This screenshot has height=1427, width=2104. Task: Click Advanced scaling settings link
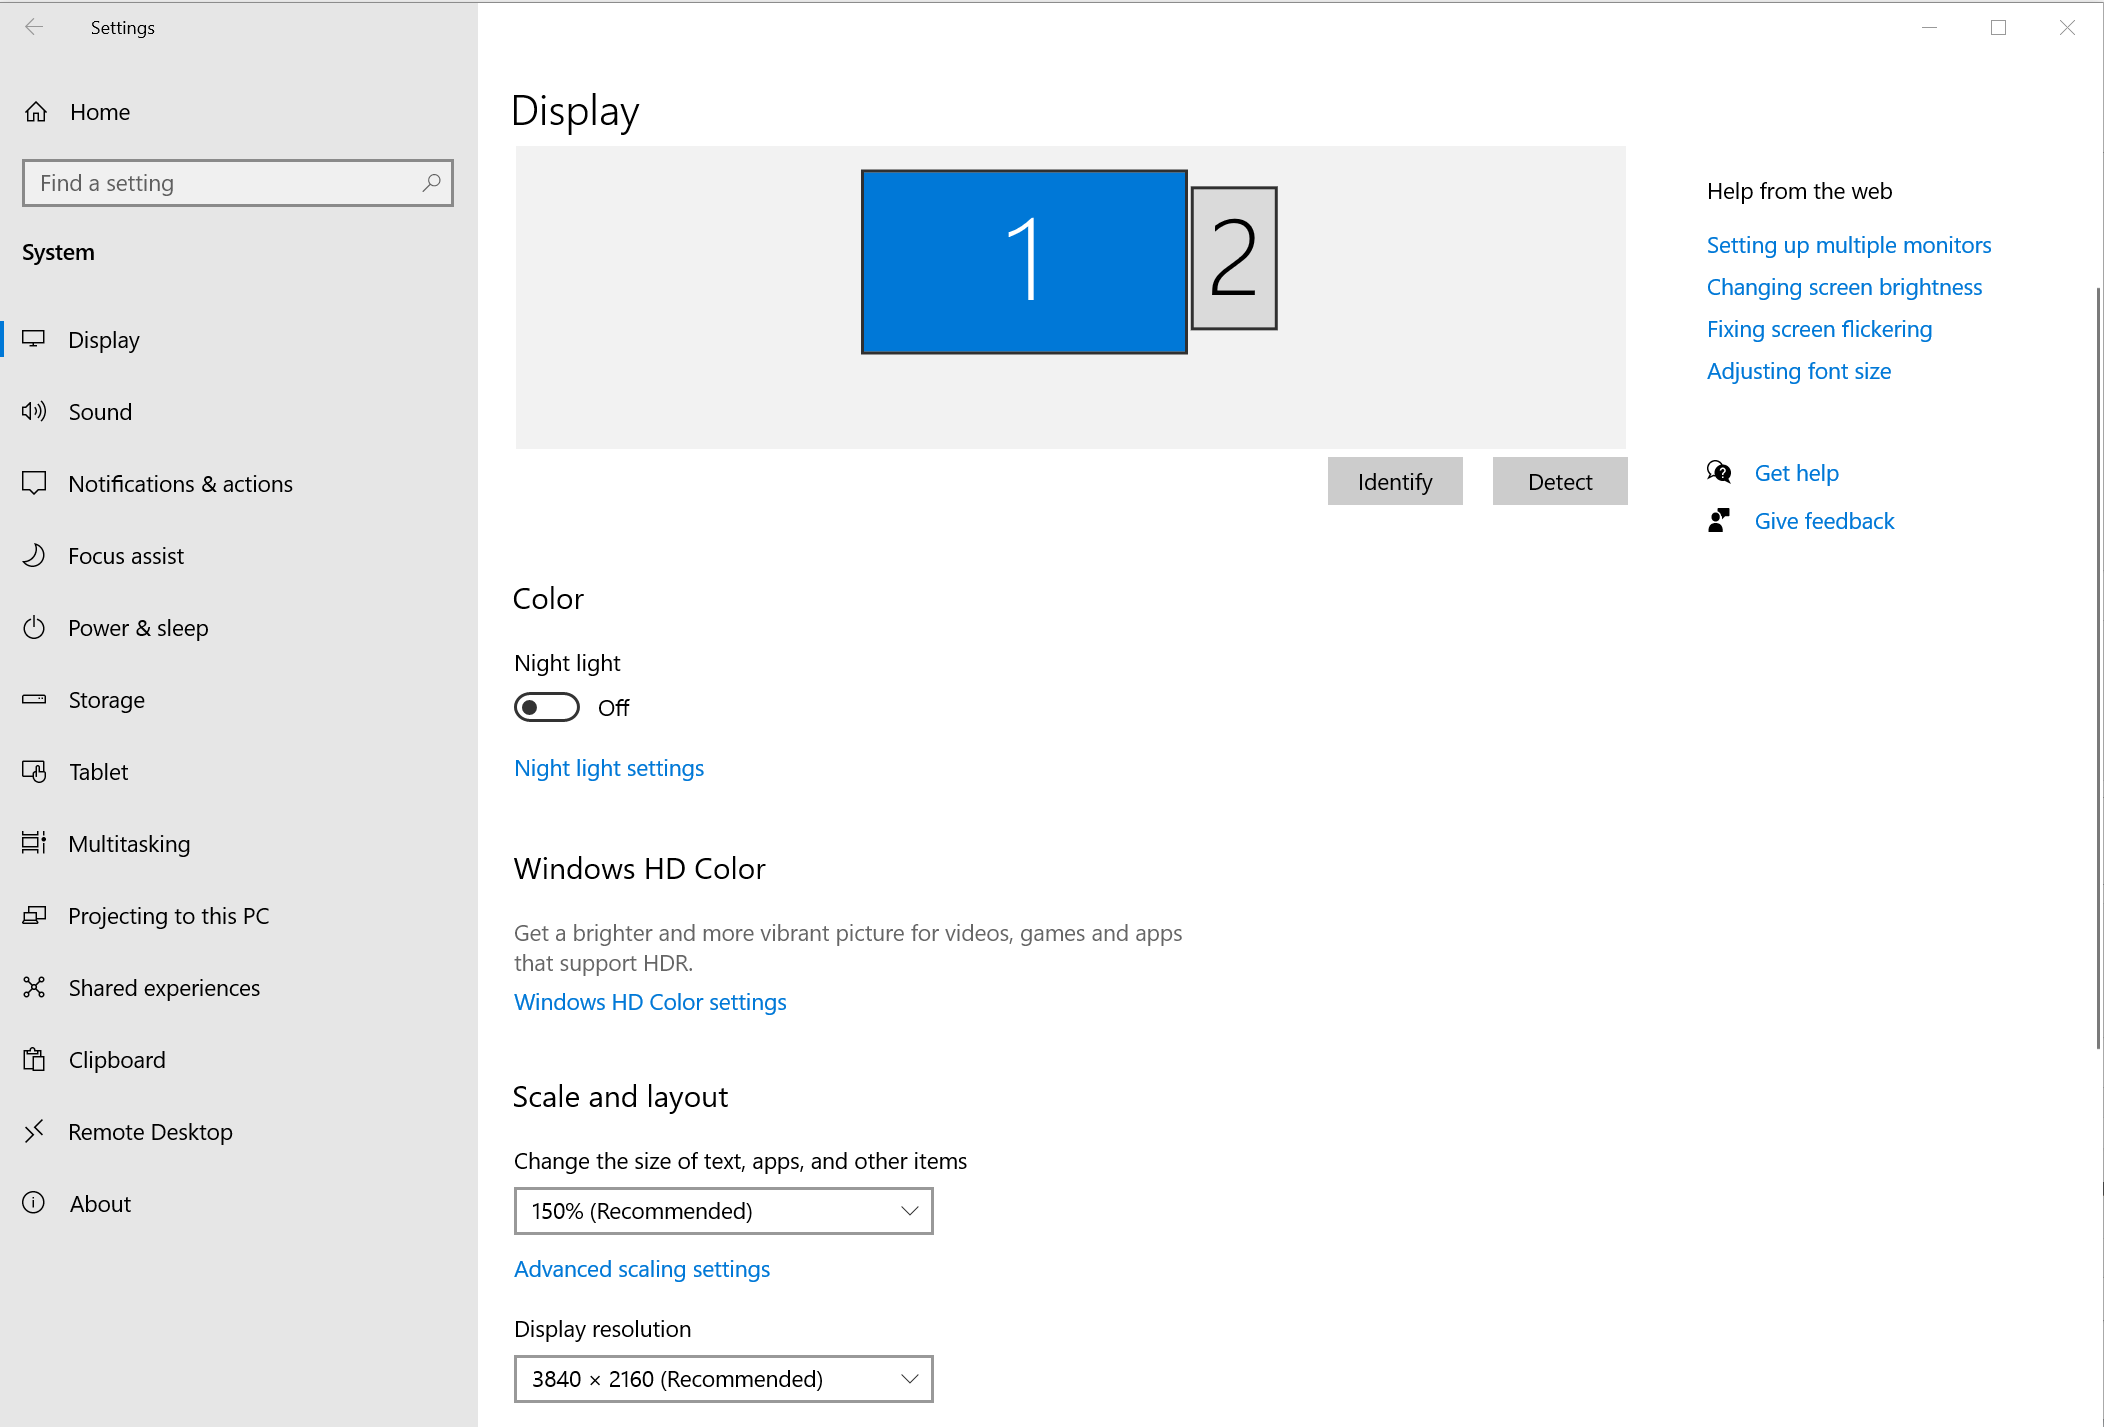click(x=642, y=1268)
